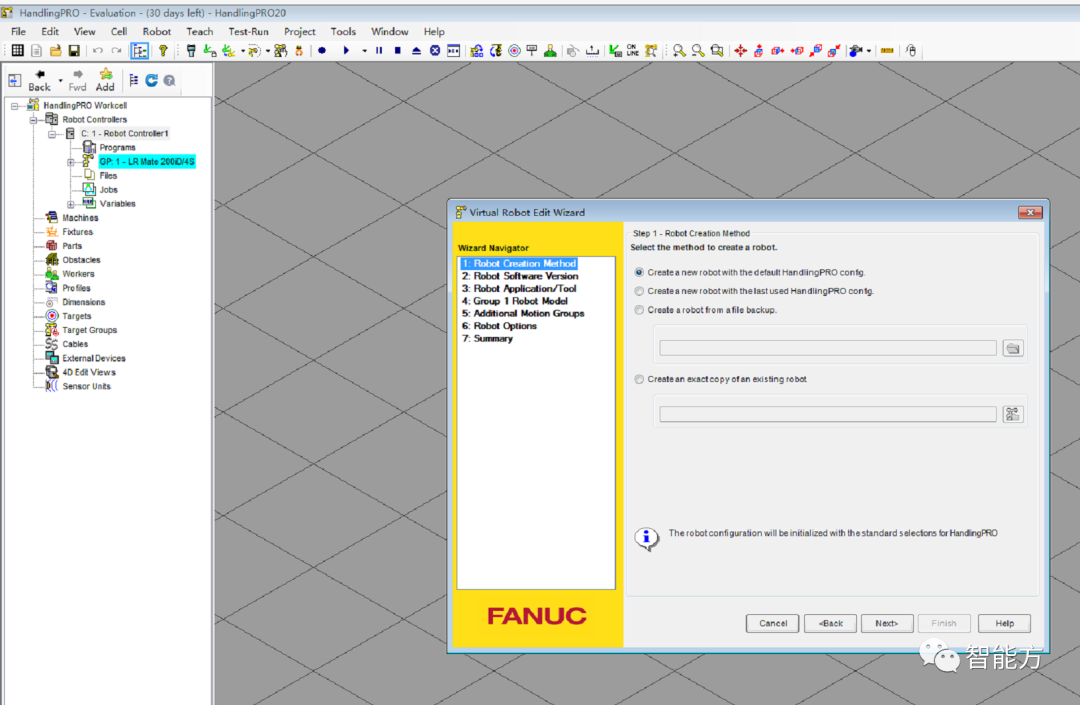
Task: Click the hide navigation panel icon
Action: pyautogui.click(x=14, y=81)
